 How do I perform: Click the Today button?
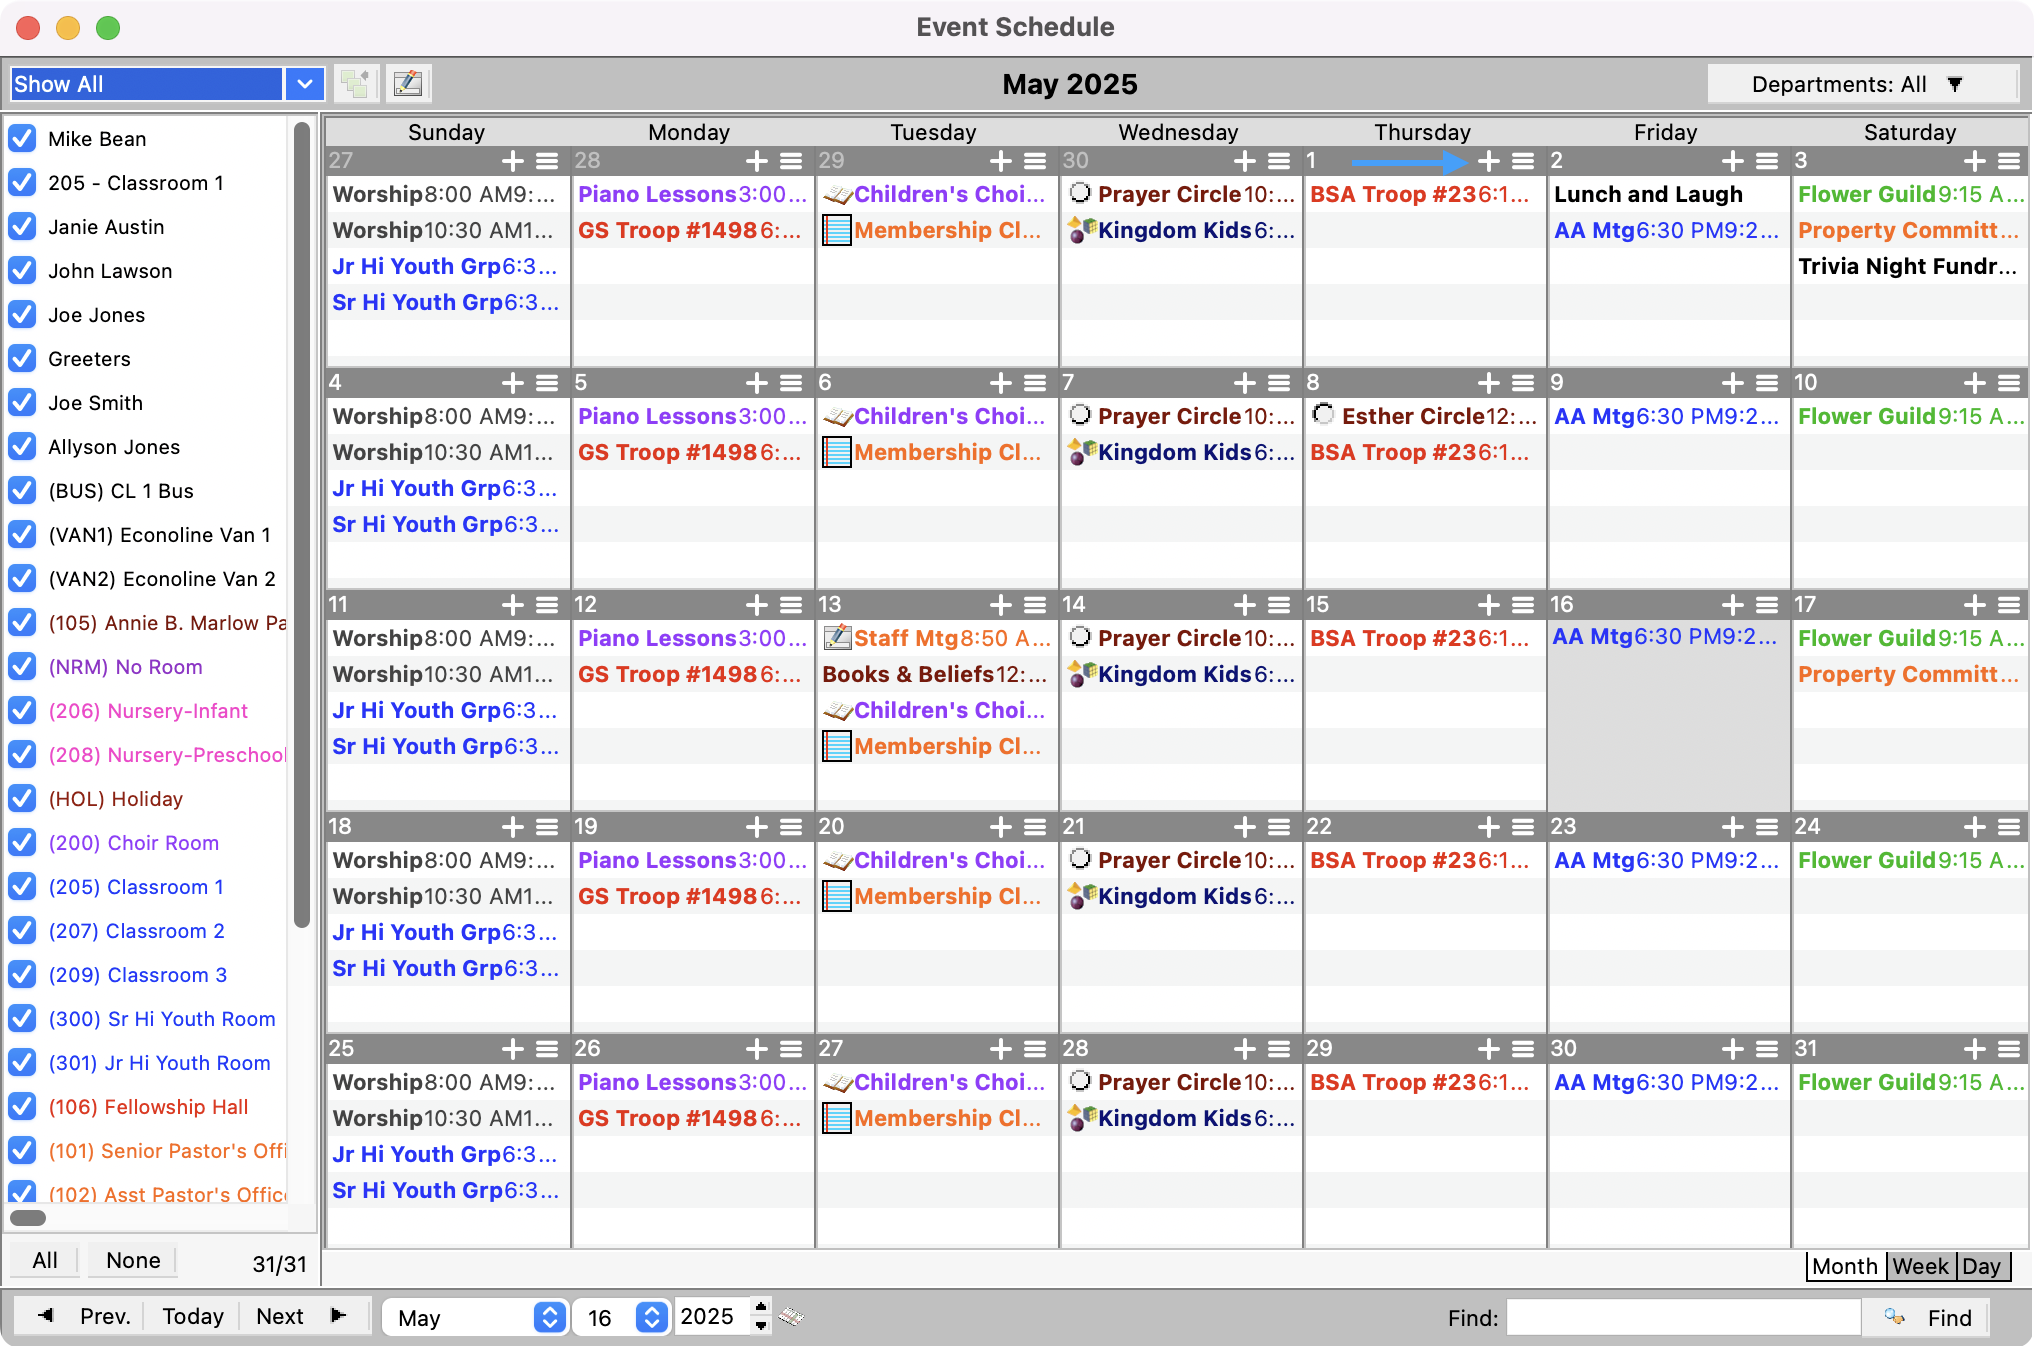[x=193, y=1316]
